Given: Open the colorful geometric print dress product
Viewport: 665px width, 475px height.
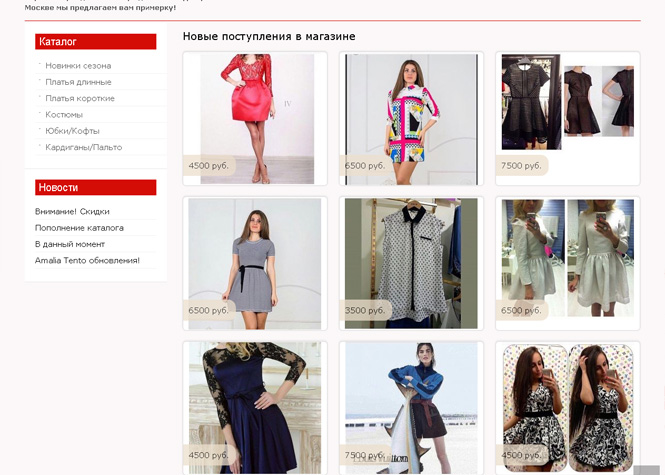Looking at the screenshot, I should pos(411,118).
